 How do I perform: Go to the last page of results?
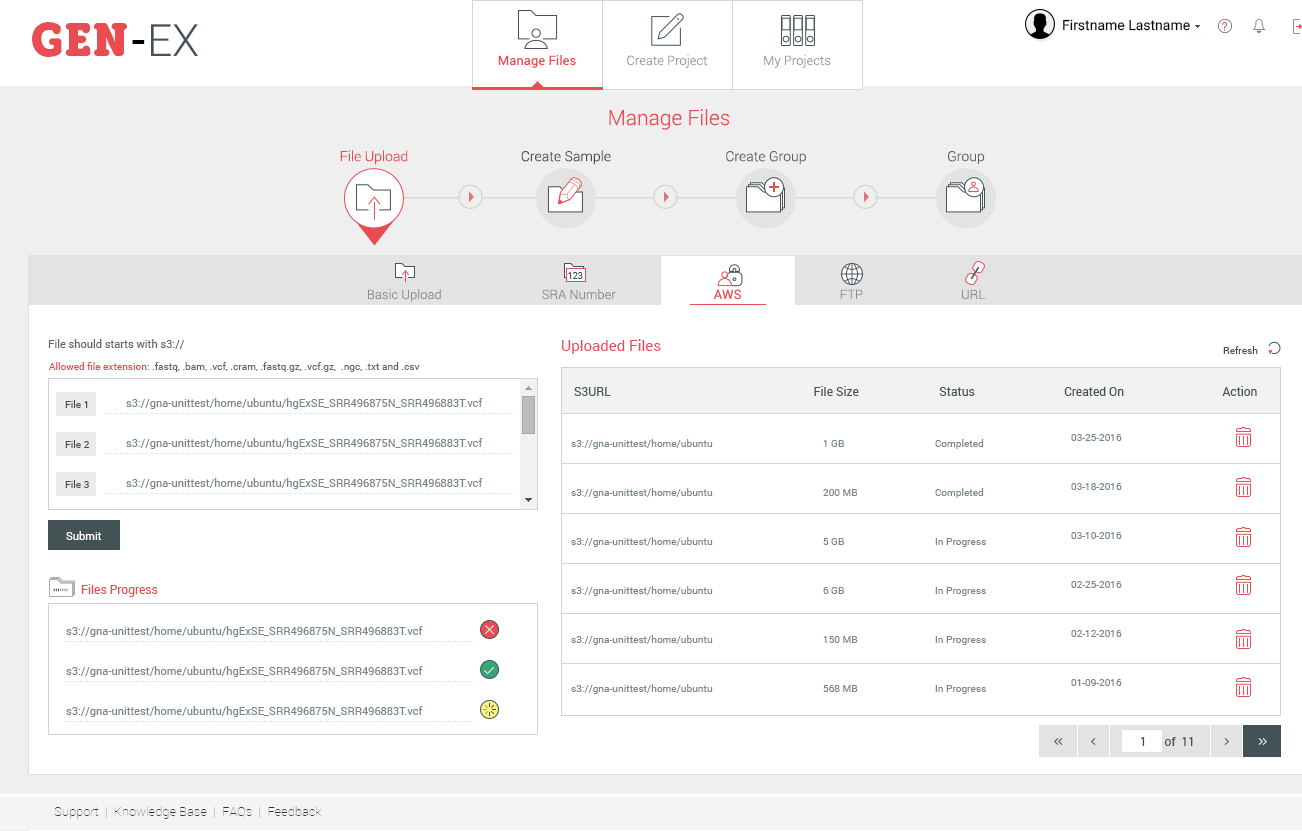(1261, 741)
